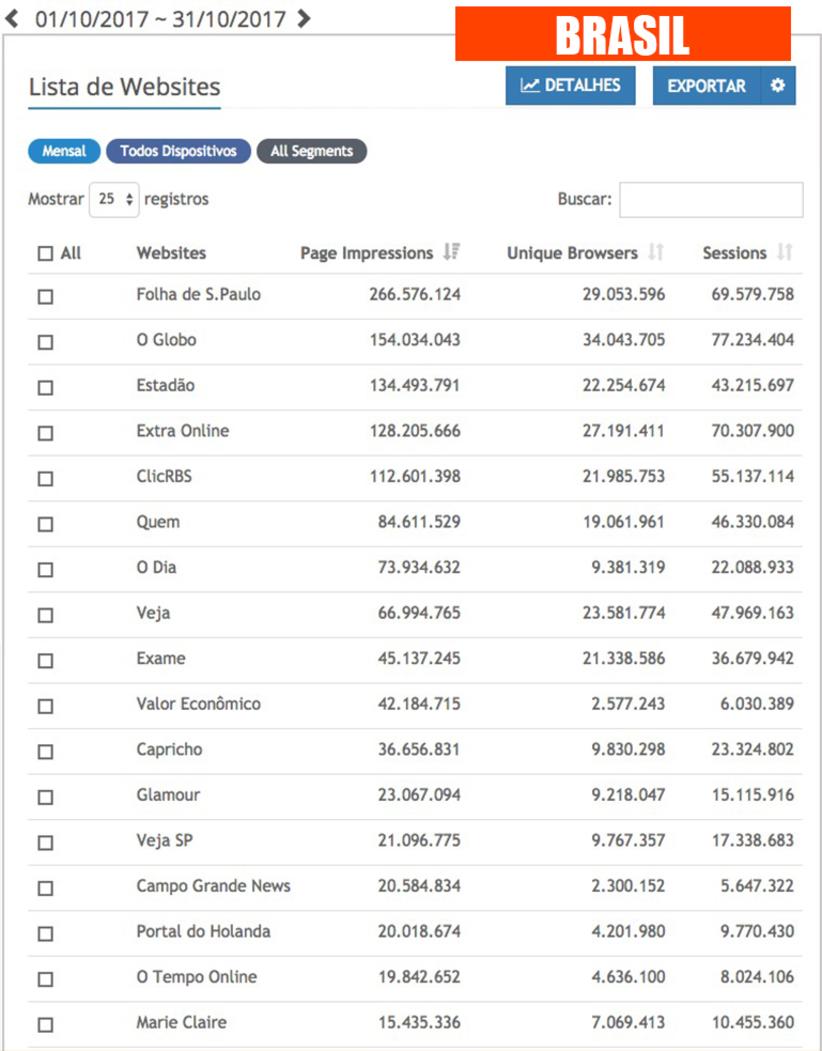This screenshot has width=822, height=1051.
Task: Sort by Page Impressions sort icon
Action: tap(451, 253)
